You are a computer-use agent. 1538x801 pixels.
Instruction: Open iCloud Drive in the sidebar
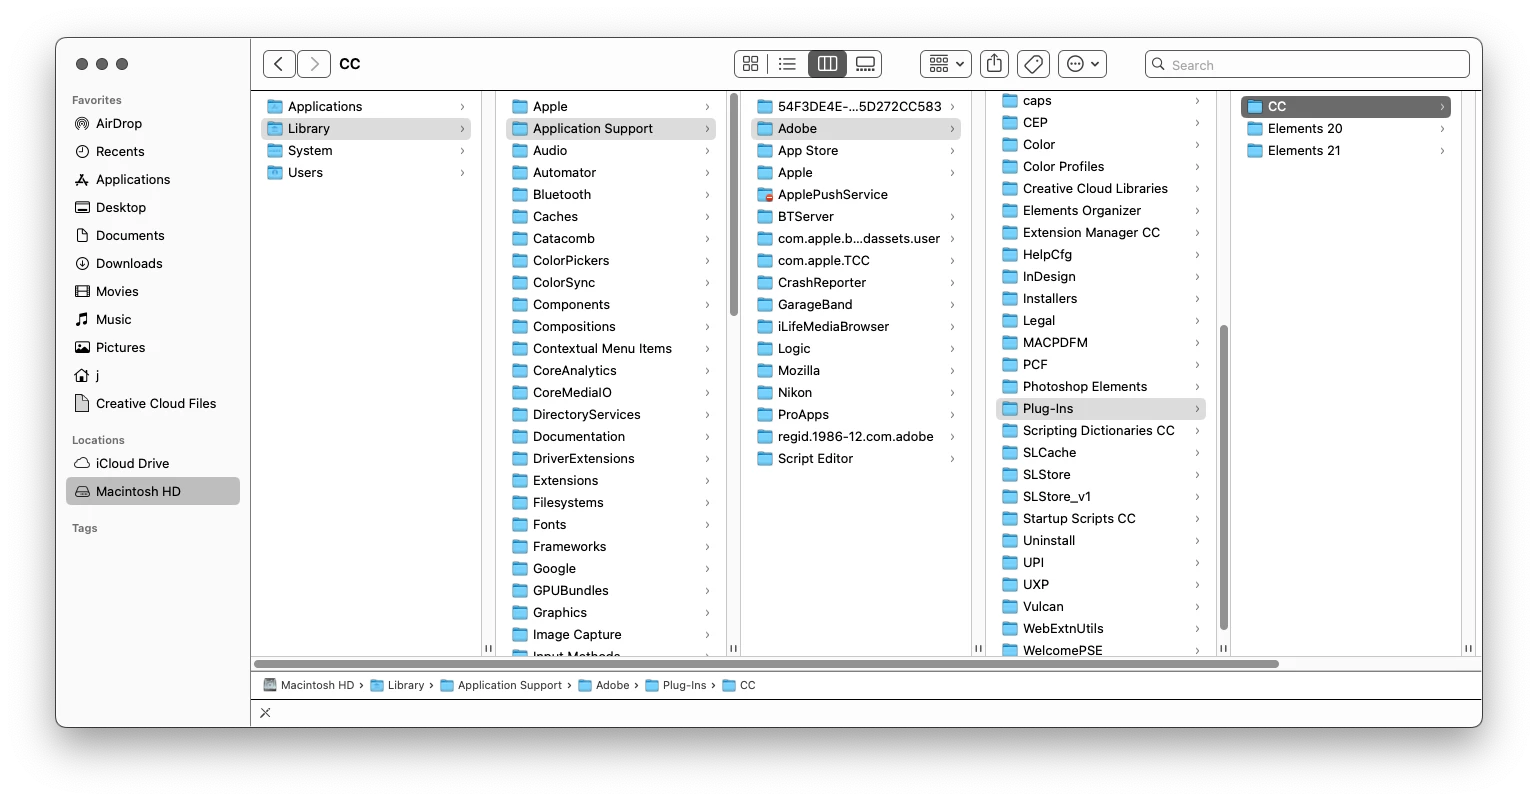153,464
